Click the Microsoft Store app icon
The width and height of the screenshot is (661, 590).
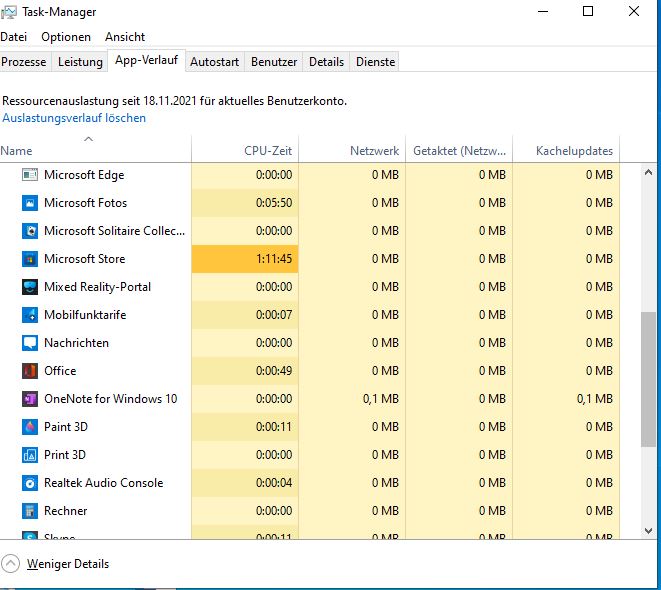(x=30, y=259)
